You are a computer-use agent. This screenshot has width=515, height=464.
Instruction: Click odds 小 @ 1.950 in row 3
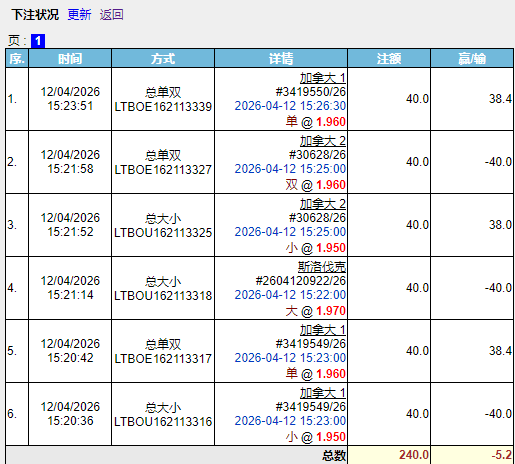click(316, 248)
